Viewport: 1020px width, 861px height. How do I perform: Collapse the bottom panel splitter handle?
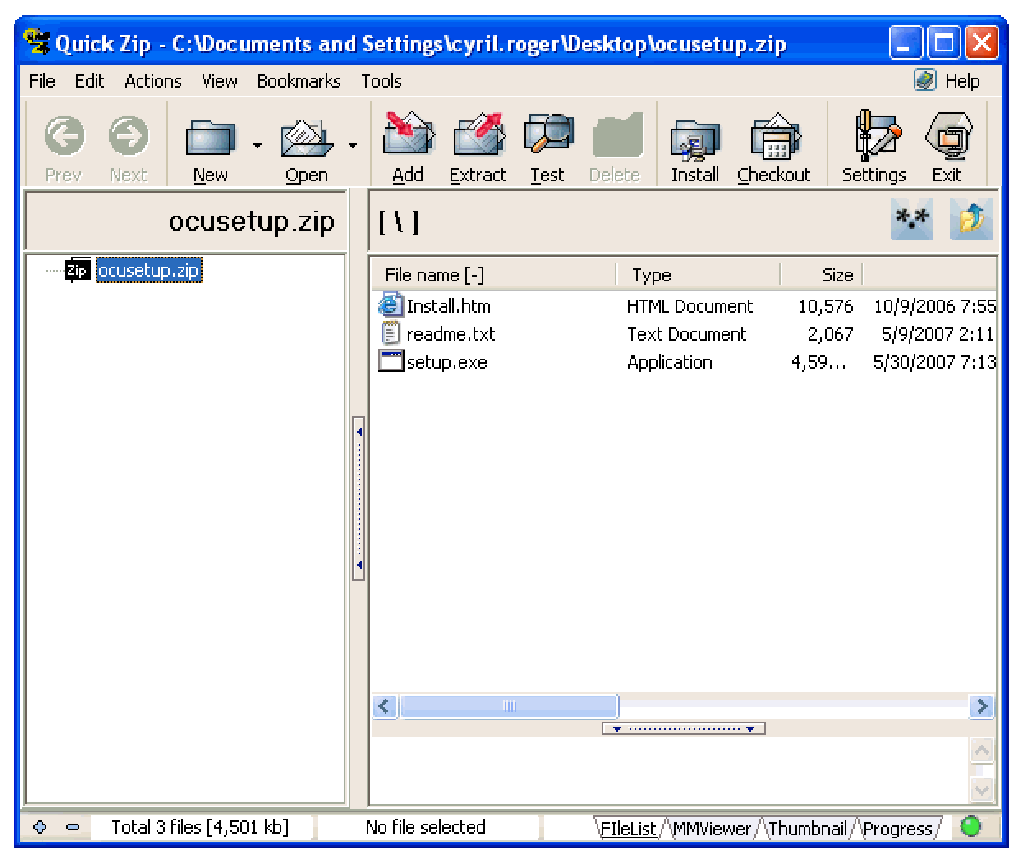click(x=684, y=729)
